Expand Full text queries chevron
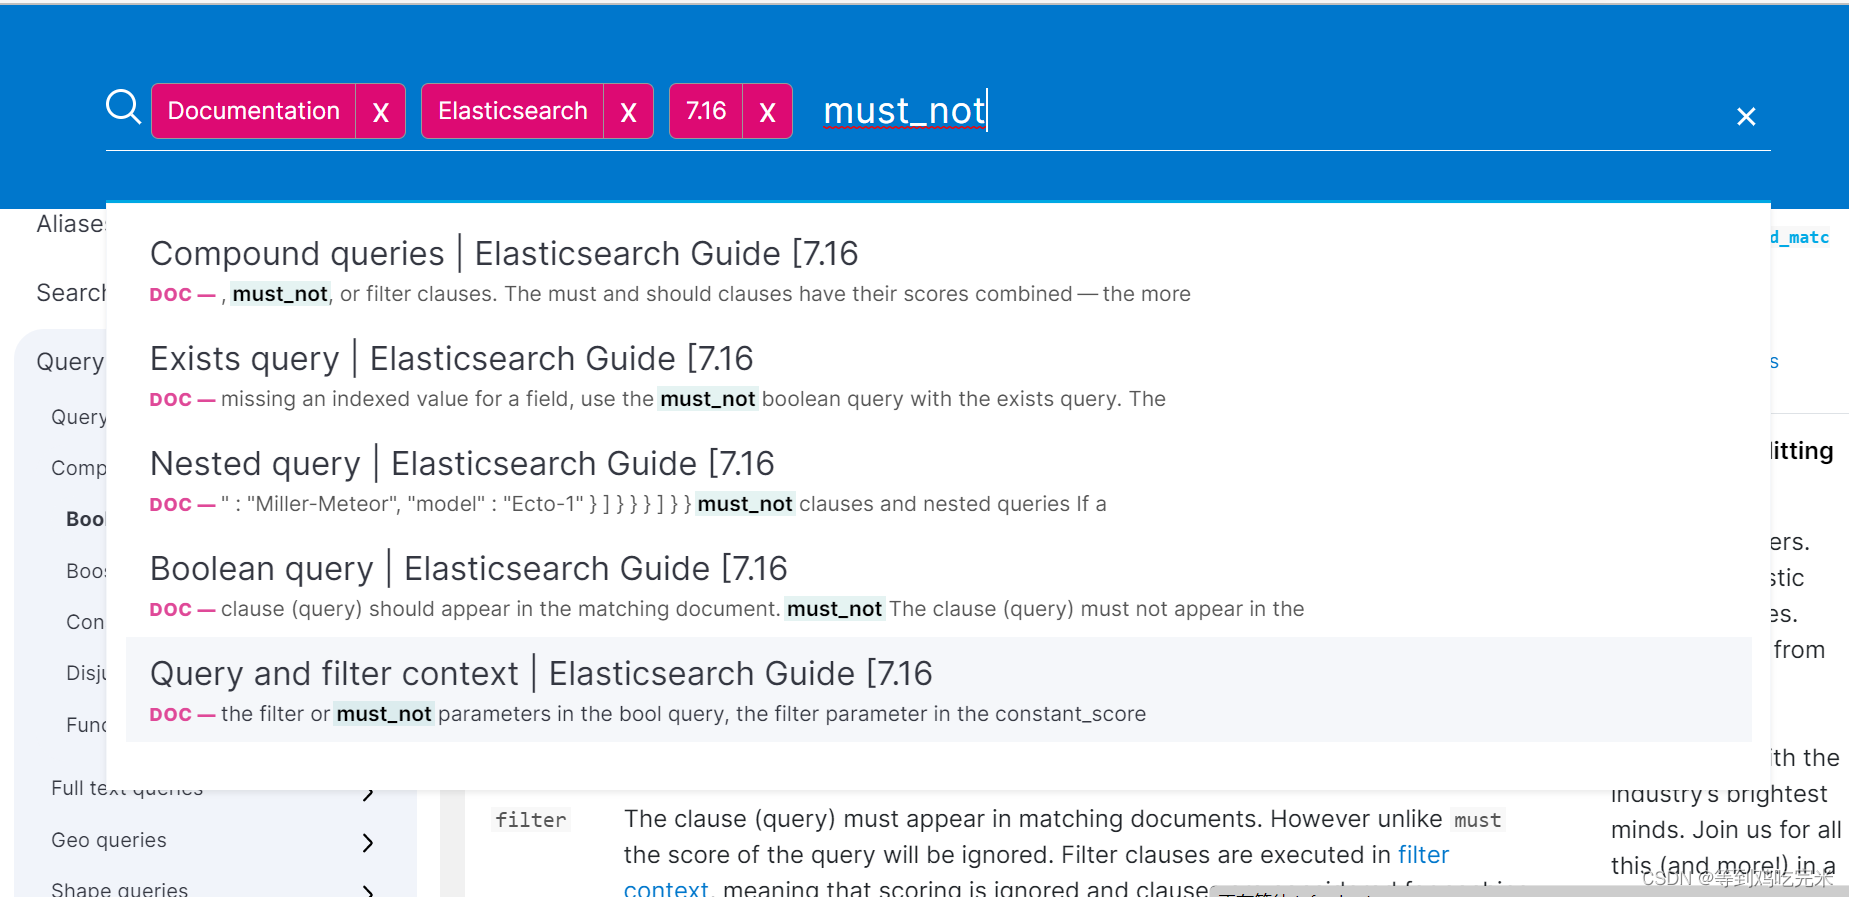Viewport: 1849px width, 897px height. (368, 792)
